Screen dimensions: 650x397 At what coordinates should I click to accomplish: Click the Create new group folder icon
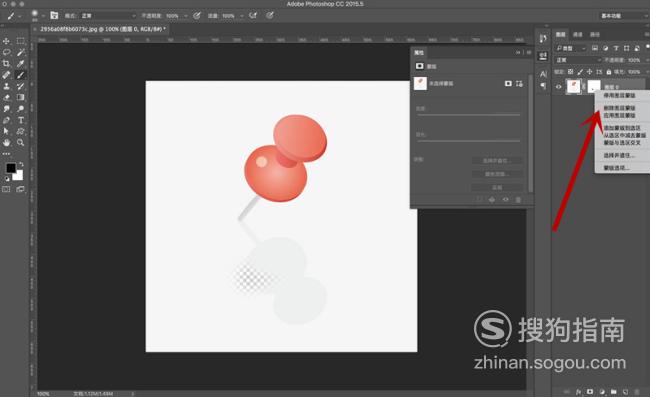click(x=614, y=392)
